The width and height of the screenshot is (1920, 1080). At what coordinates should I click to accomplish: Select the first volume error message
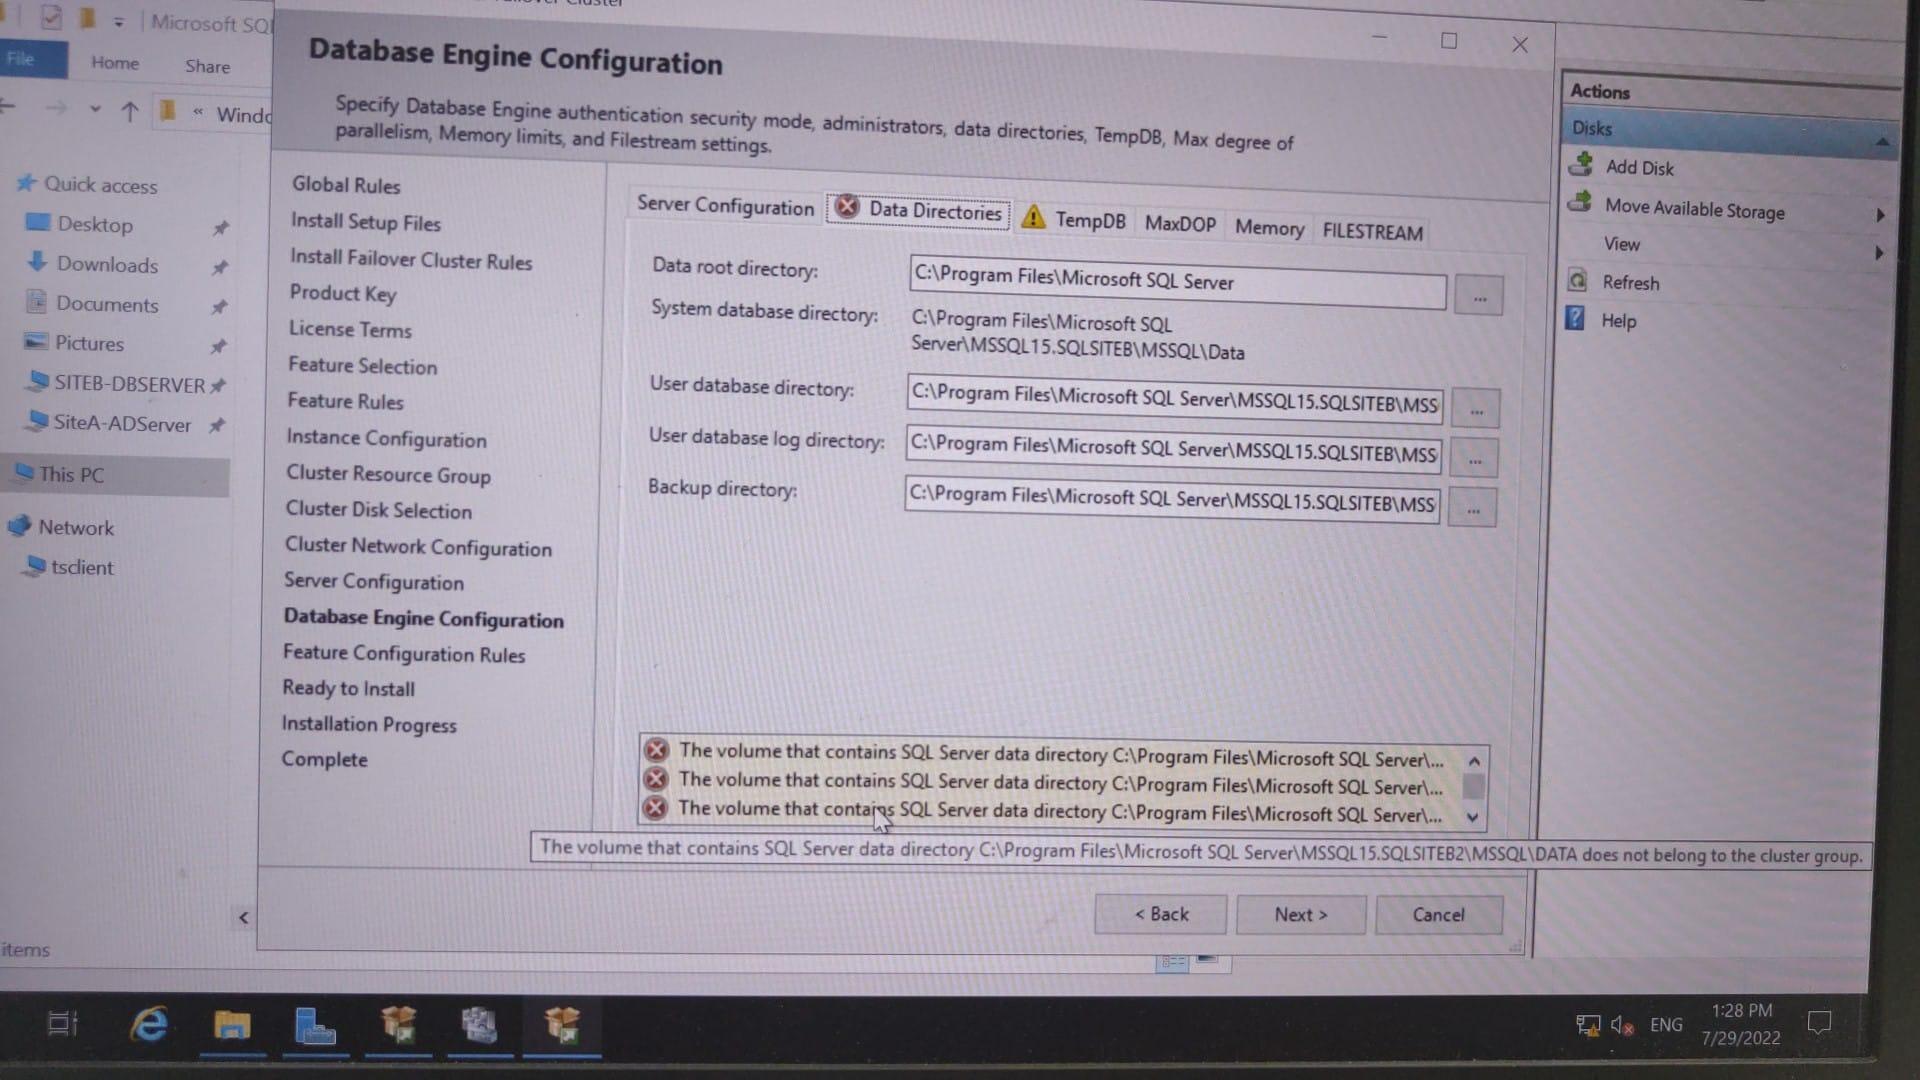coord(1061,755)
